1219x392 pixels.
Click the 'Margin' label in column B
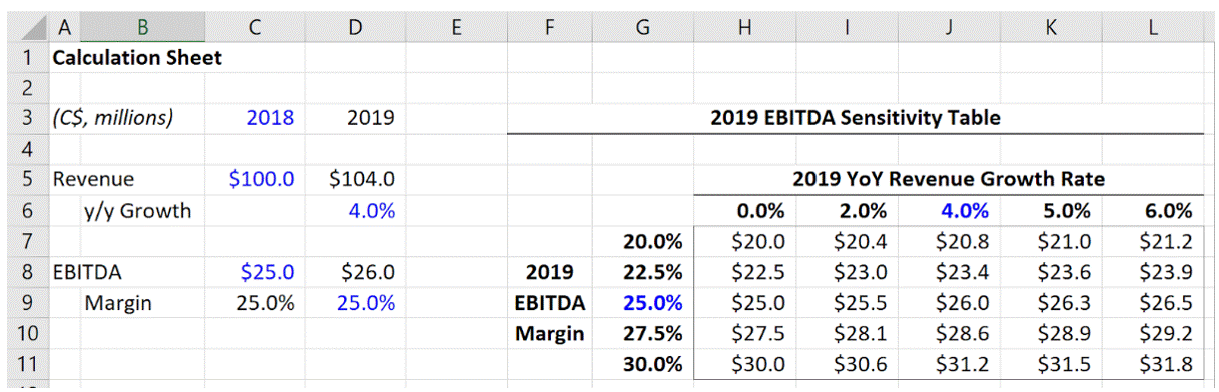(x=118, y=302)
